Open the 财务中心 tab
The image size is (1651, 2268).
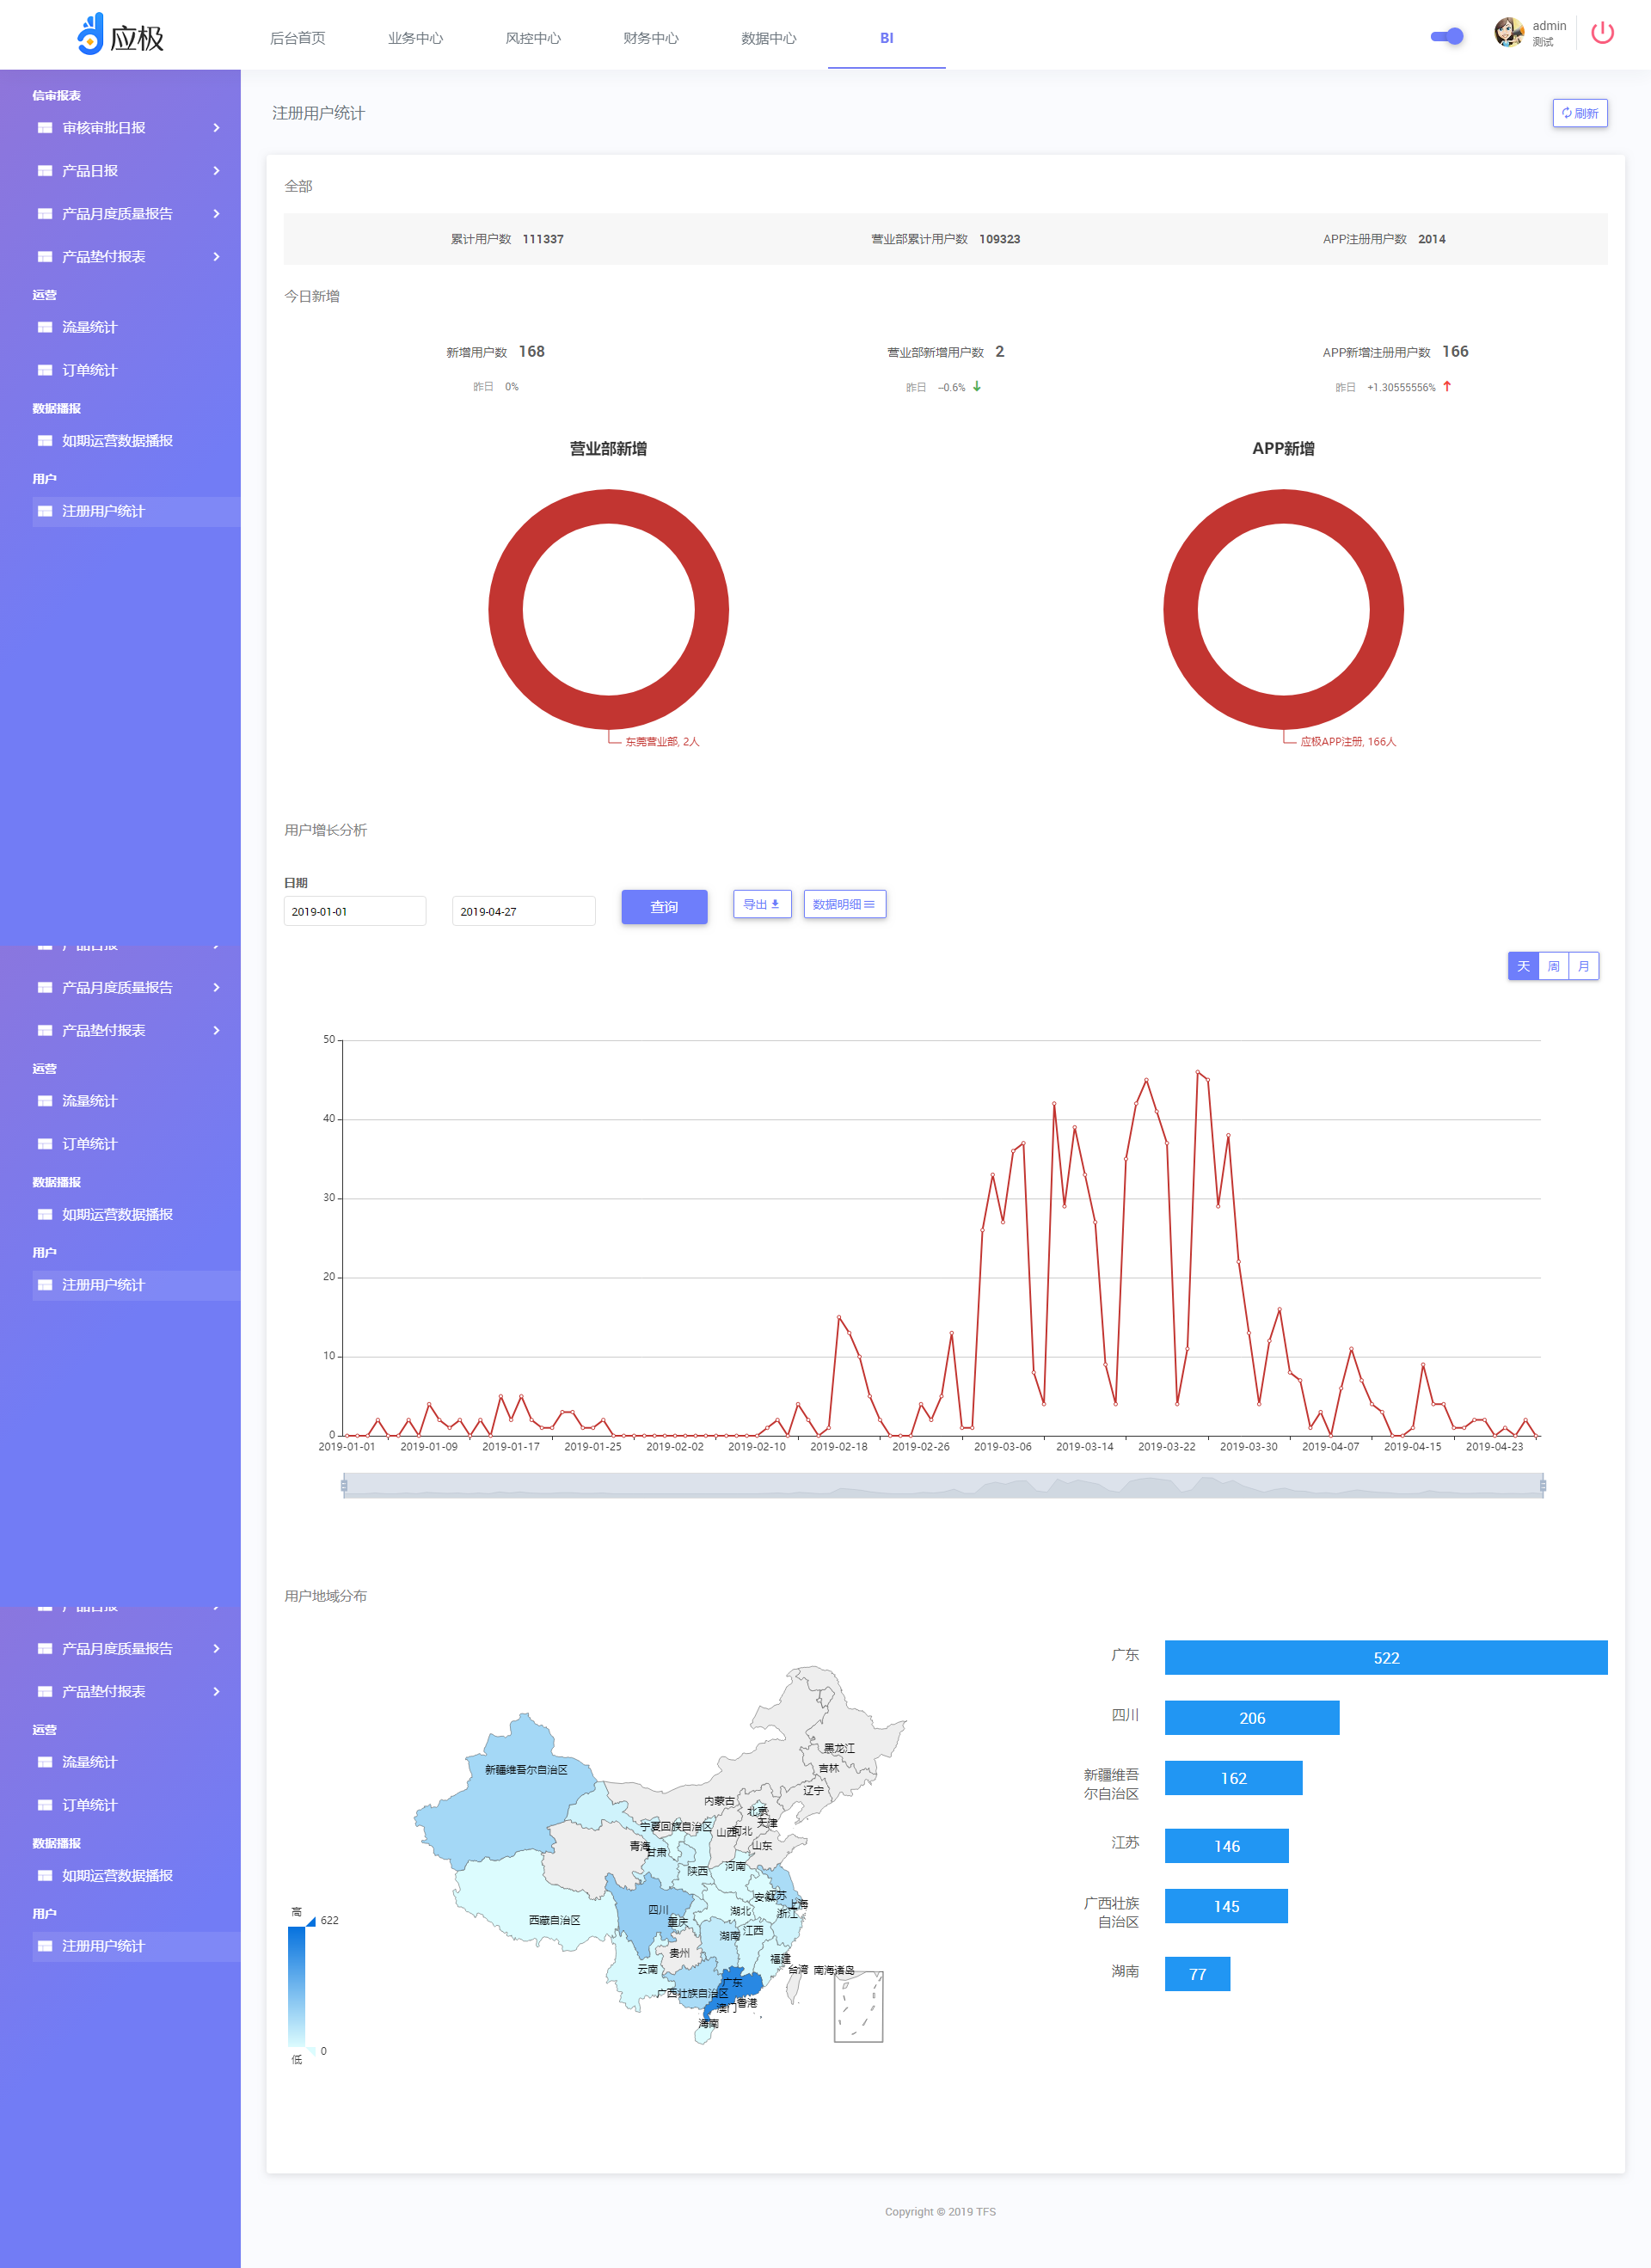tap(651, 38)
